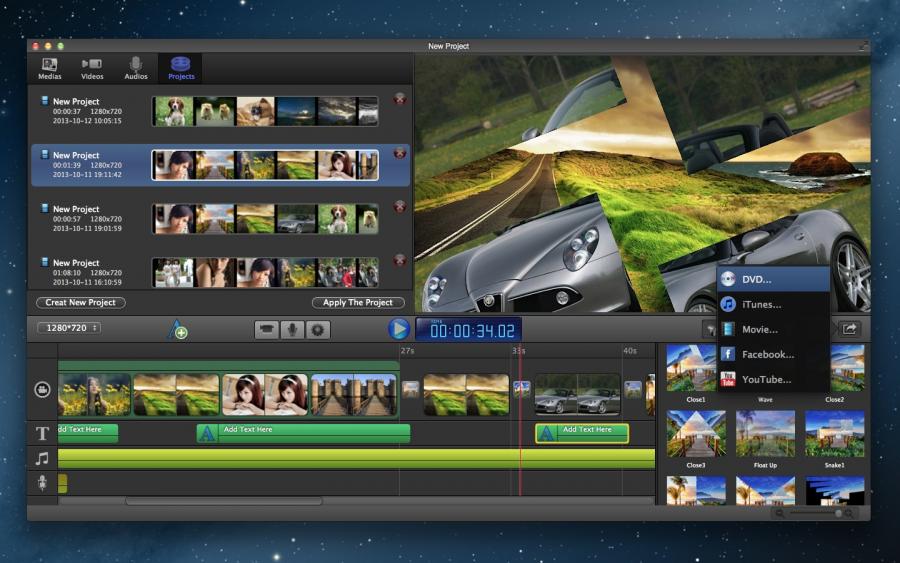Click thumbnail strip of 00:00:57 project
Screen dimensions: 900x563
click(x=265, y=219)
